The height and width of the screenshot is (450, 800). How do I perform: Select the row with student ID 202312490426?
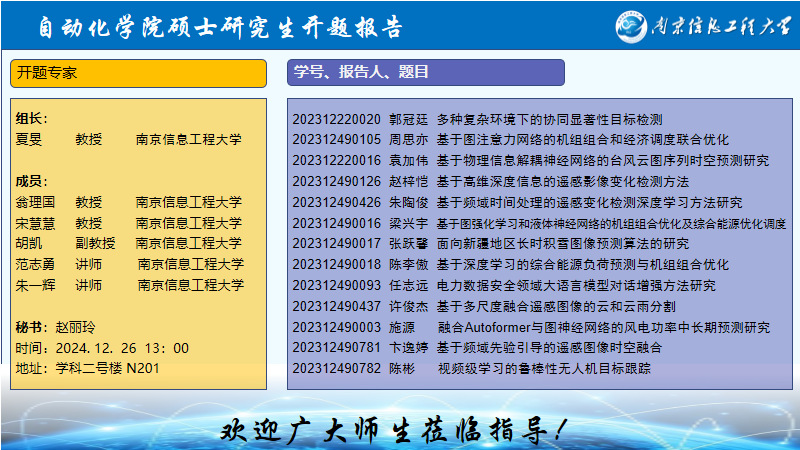(x=337, y=202)
